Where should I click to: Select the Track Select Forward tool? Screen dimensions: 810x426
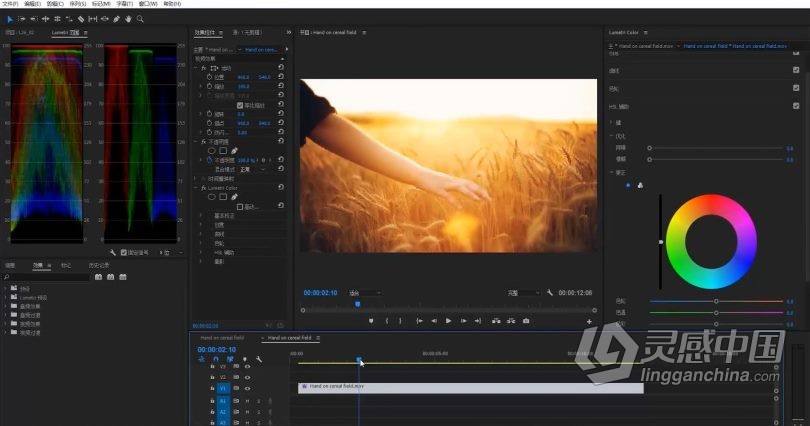pyautogui.click(x=22, y=19)
